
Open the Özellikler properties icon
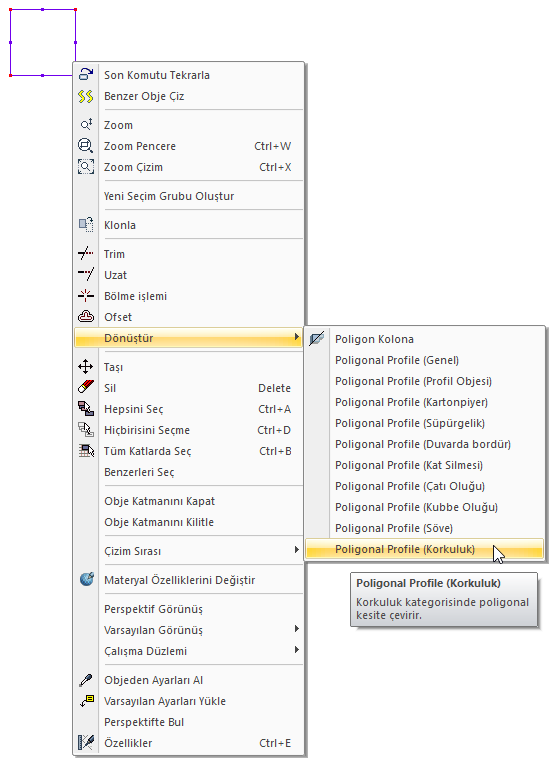(86, 743)
